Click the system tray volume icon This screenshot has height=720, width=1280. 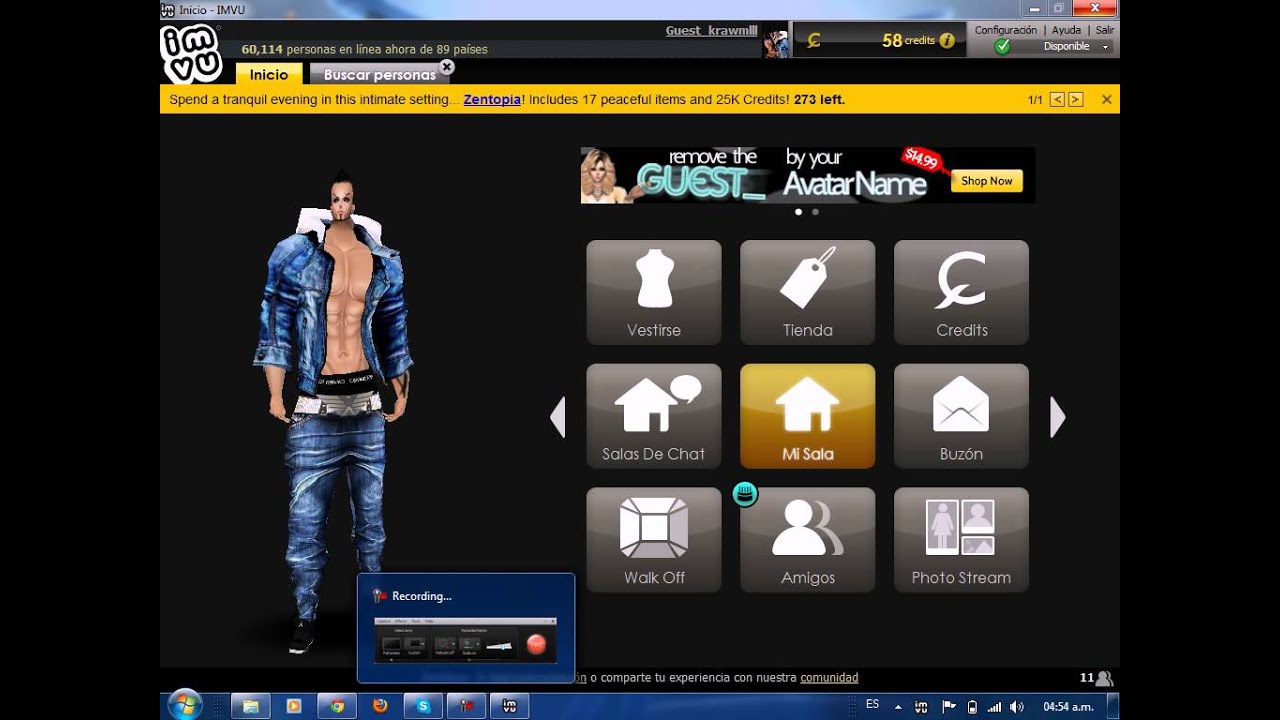(1017, 706)
